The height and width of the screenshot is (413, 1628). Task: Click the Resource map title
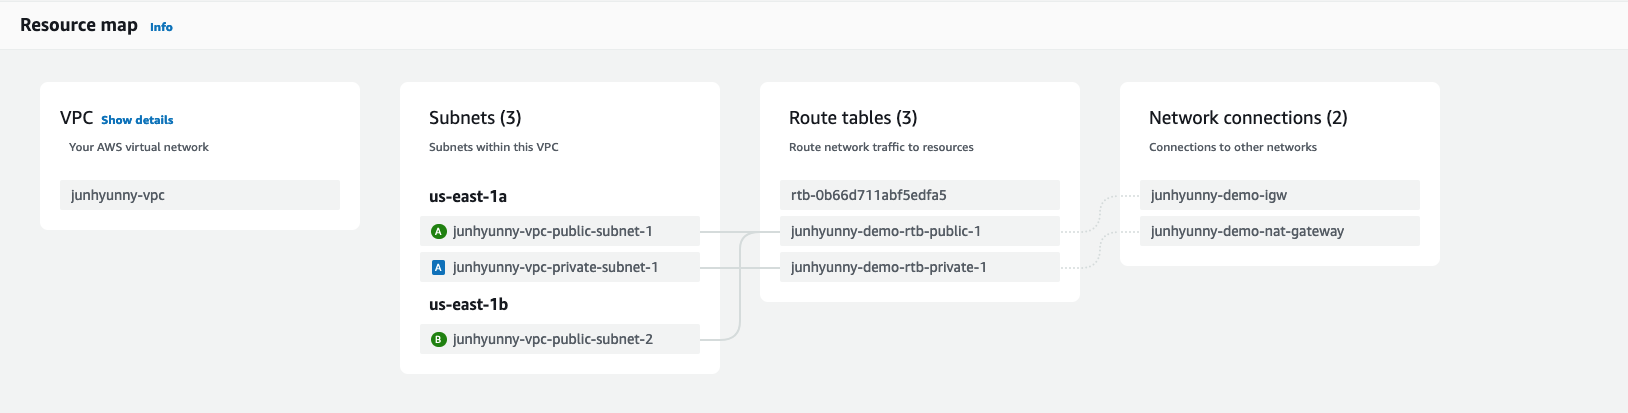pyautogui.click(x=79, y=25)
